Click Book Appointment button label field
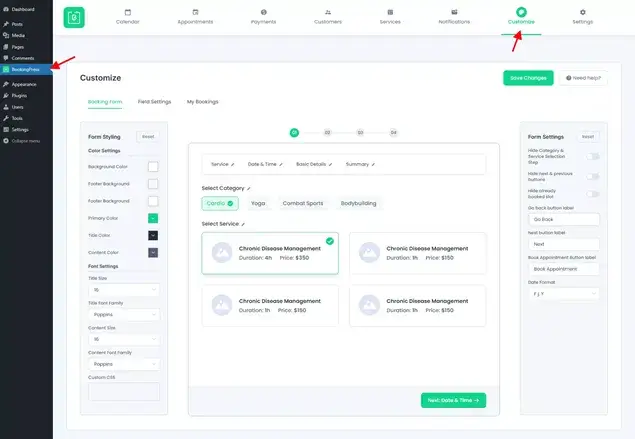Screen dimensions: 635x439 (564, 269)
